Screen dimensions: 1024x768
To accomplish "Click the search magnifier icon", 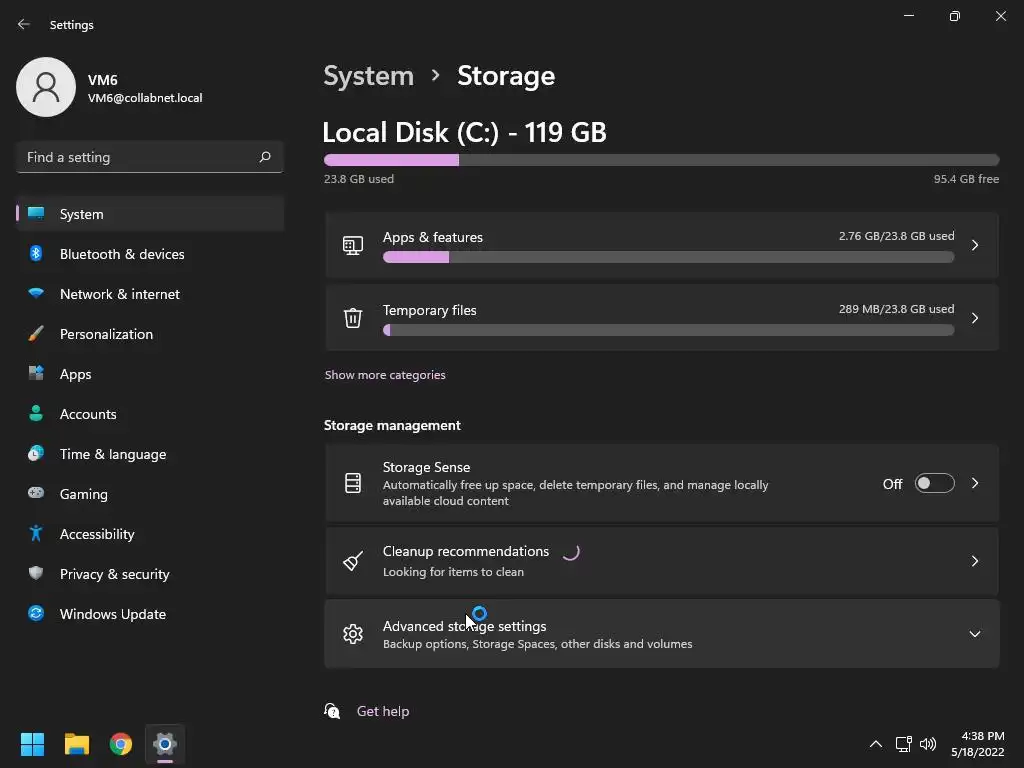I will coord(265,157).
